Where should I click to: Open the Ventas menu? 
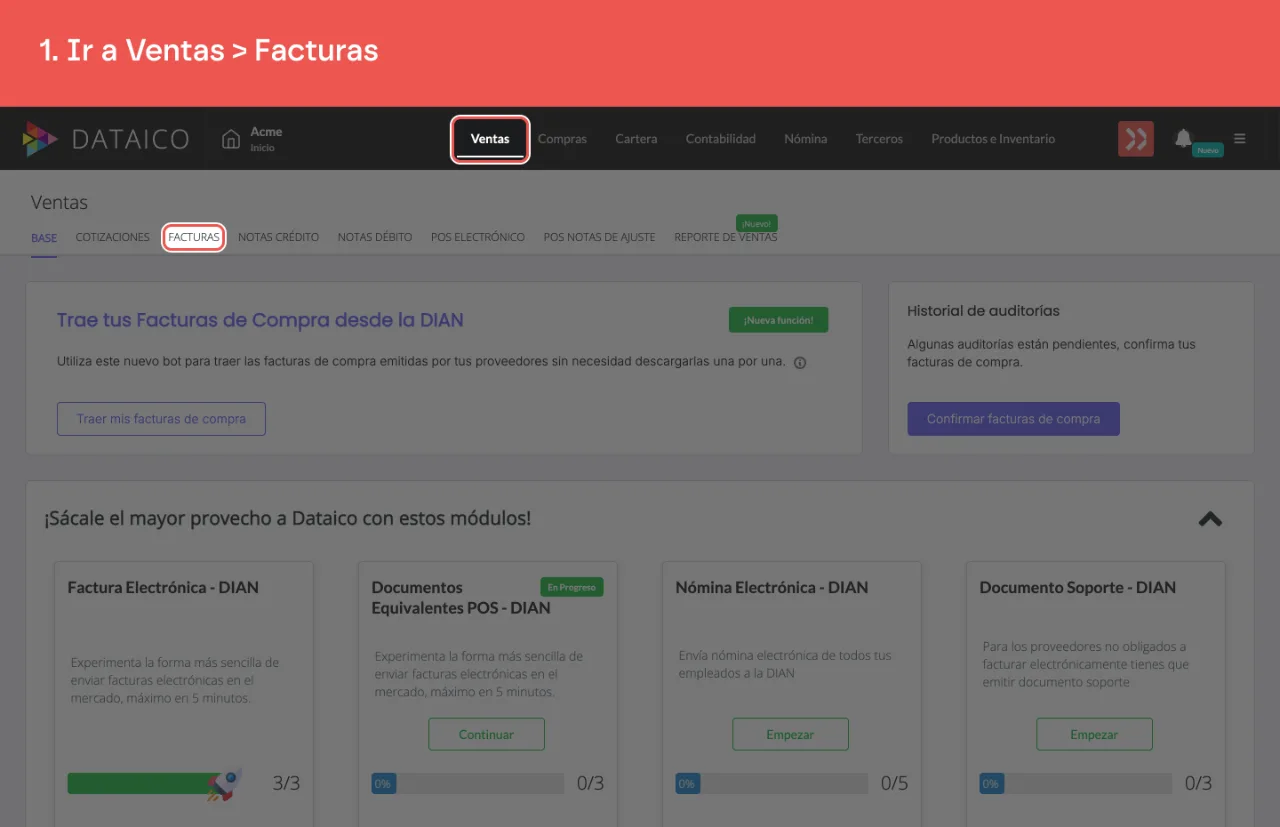490,139
